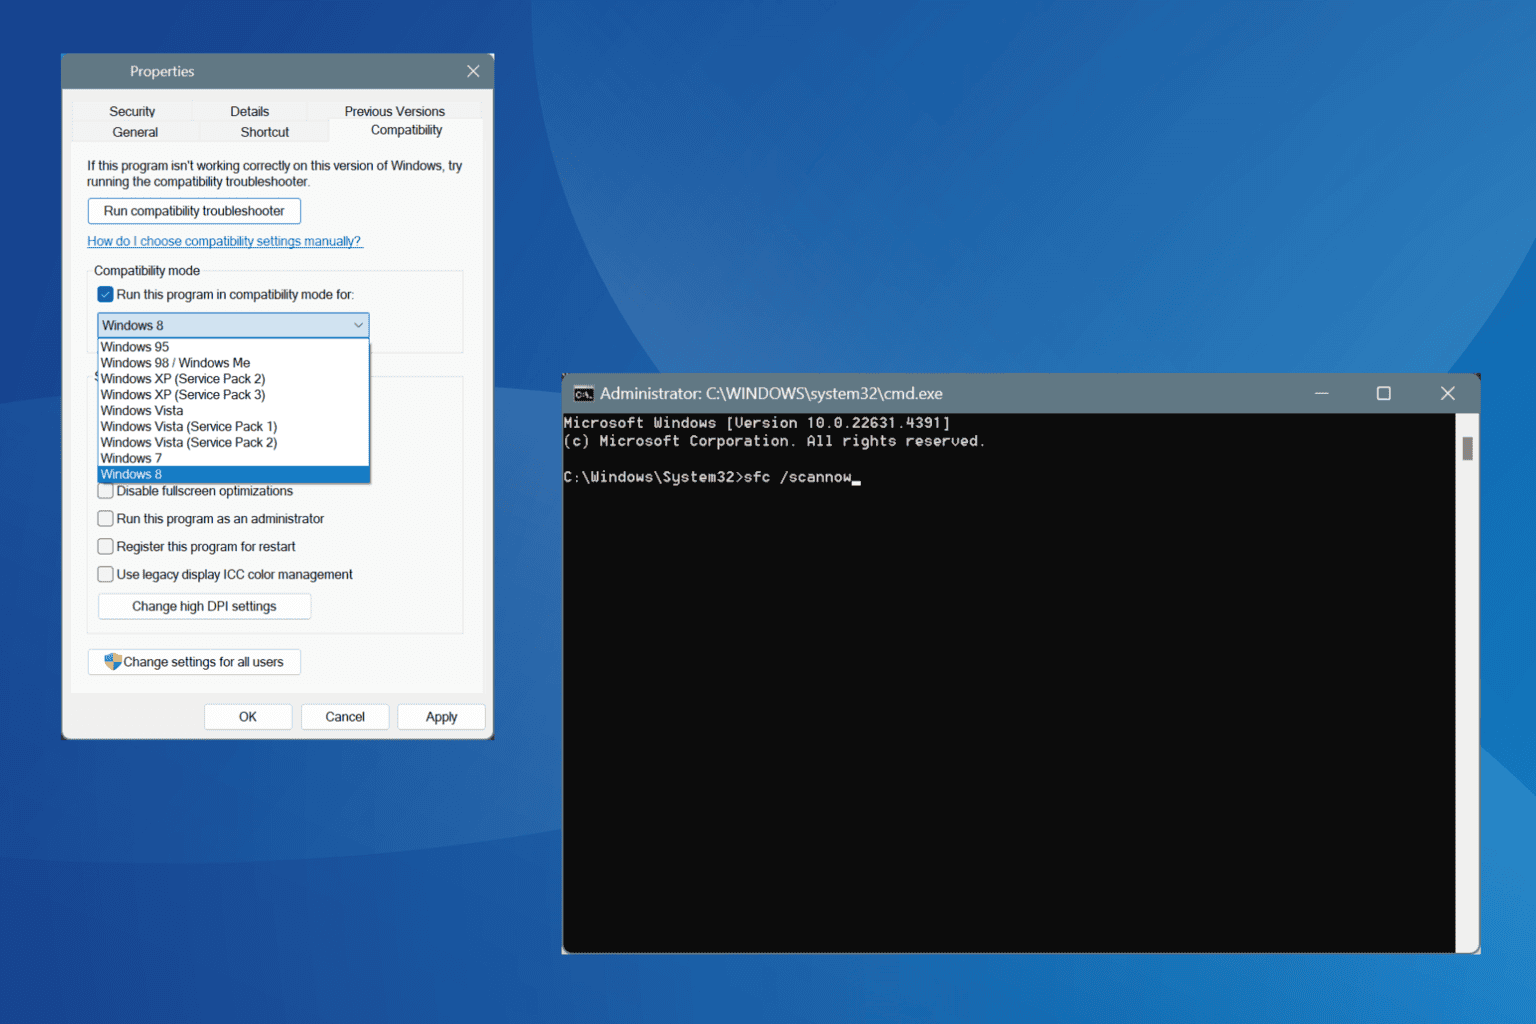Check Run this program as an administrator
The height and width of the screenshot is (1024, 1536).
click(x=105, y=519)
